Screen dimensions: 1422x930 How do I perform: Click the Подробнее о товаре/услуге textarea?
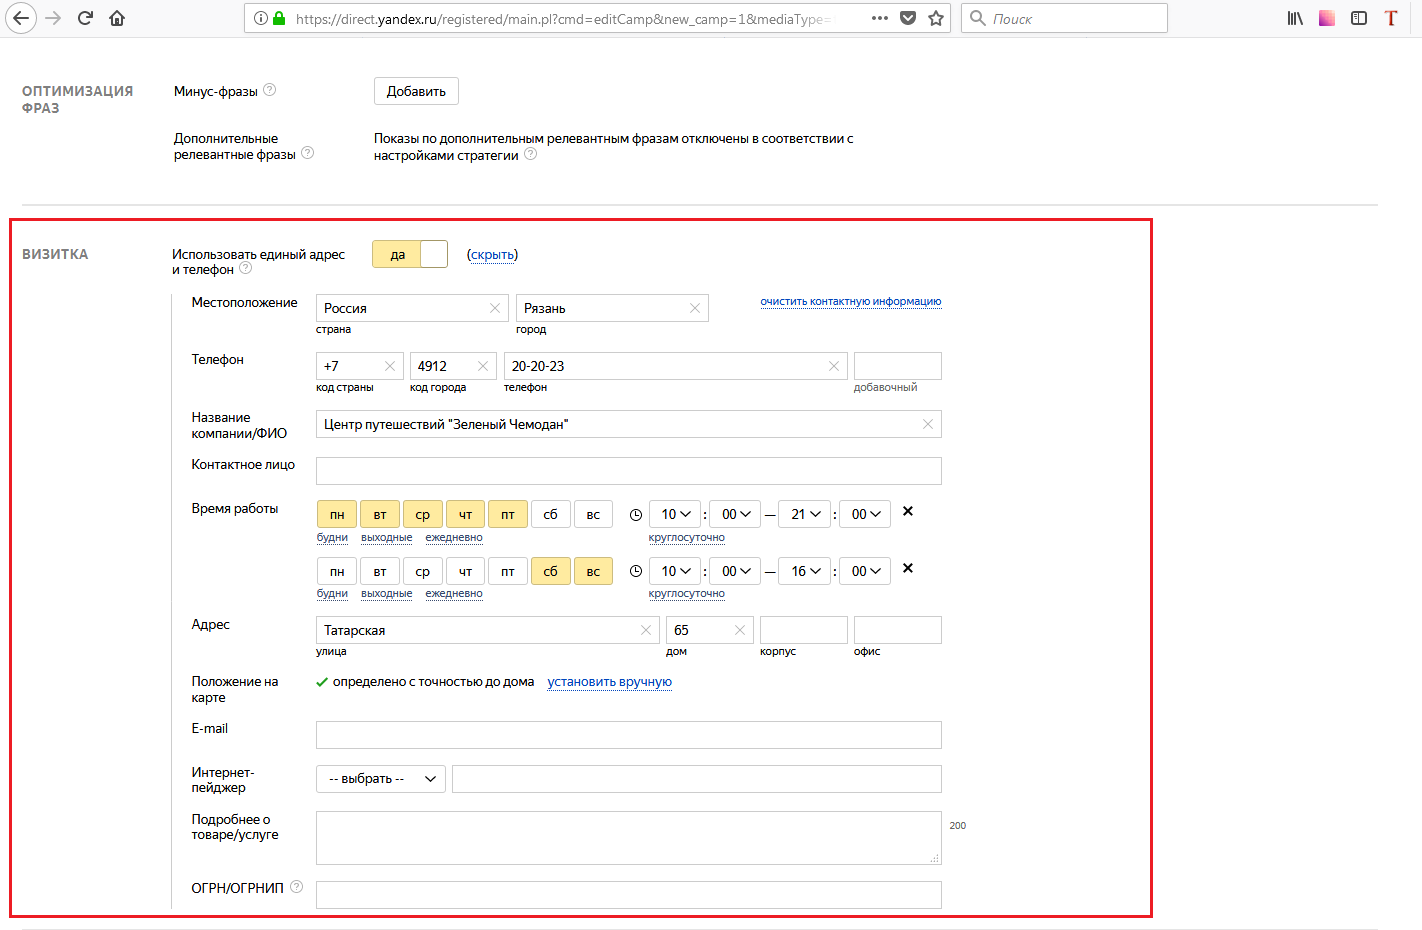click(x=629, y=838)
